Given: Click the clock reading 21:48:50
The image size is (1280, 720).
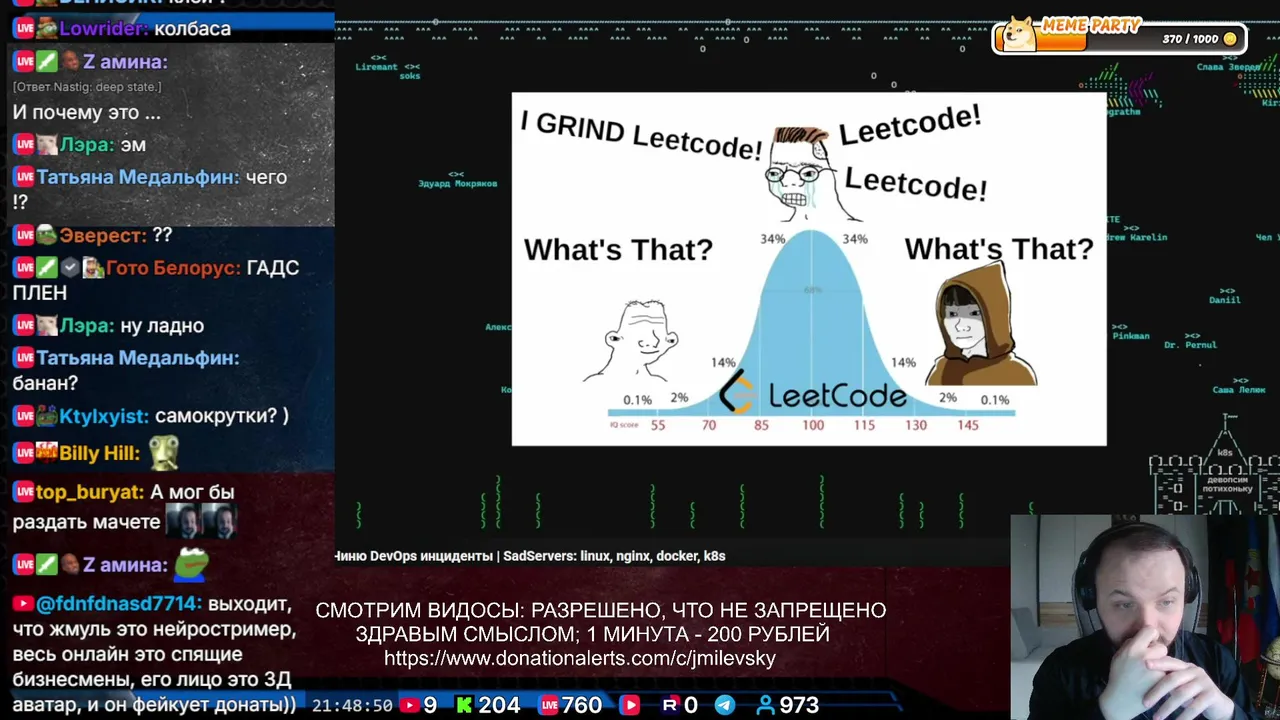Looking at the screenshot, I should (x=352, y=706).
